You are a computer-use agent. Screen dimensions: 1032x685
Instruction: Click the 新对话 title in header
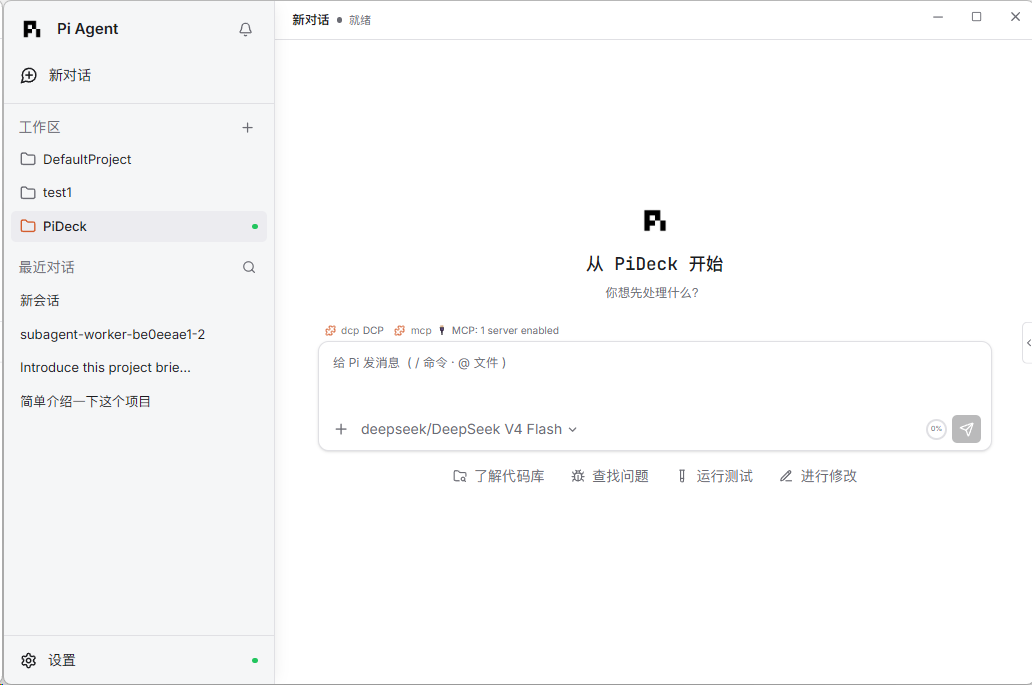click(311, 20)
